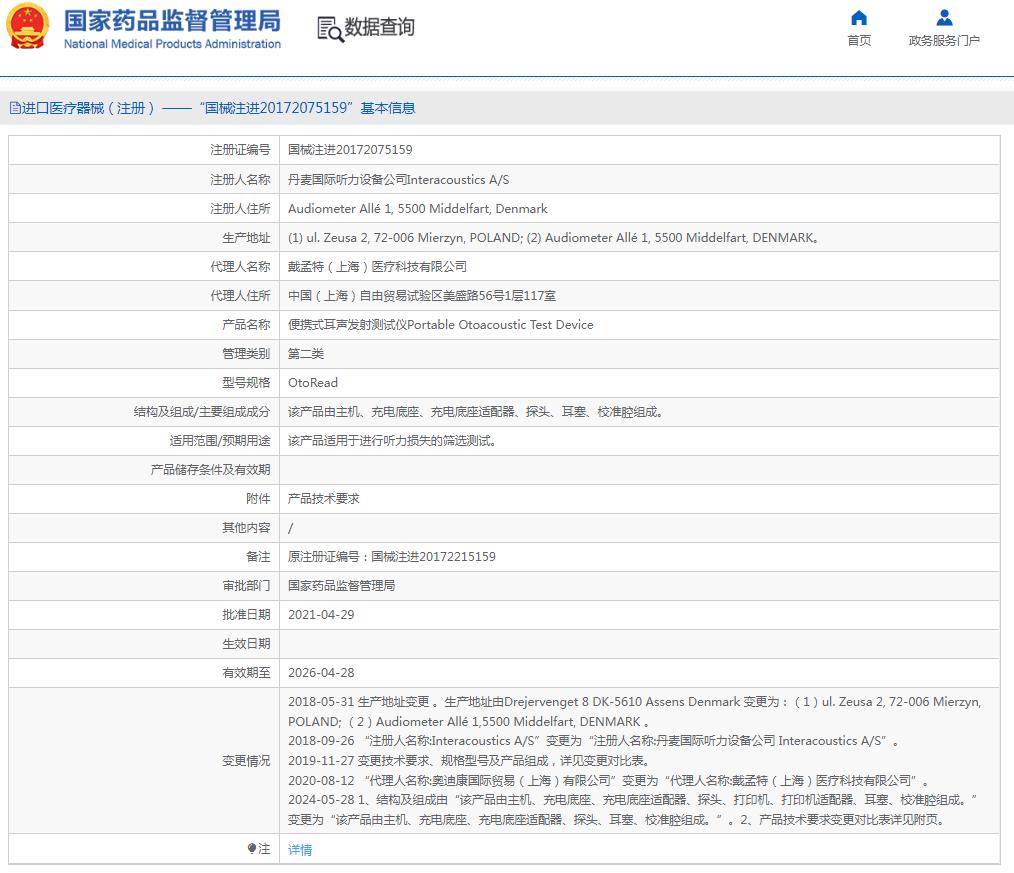Click the 结构及组成/主要组成成分 label
1014x873 pixels.
coord(202,412)
